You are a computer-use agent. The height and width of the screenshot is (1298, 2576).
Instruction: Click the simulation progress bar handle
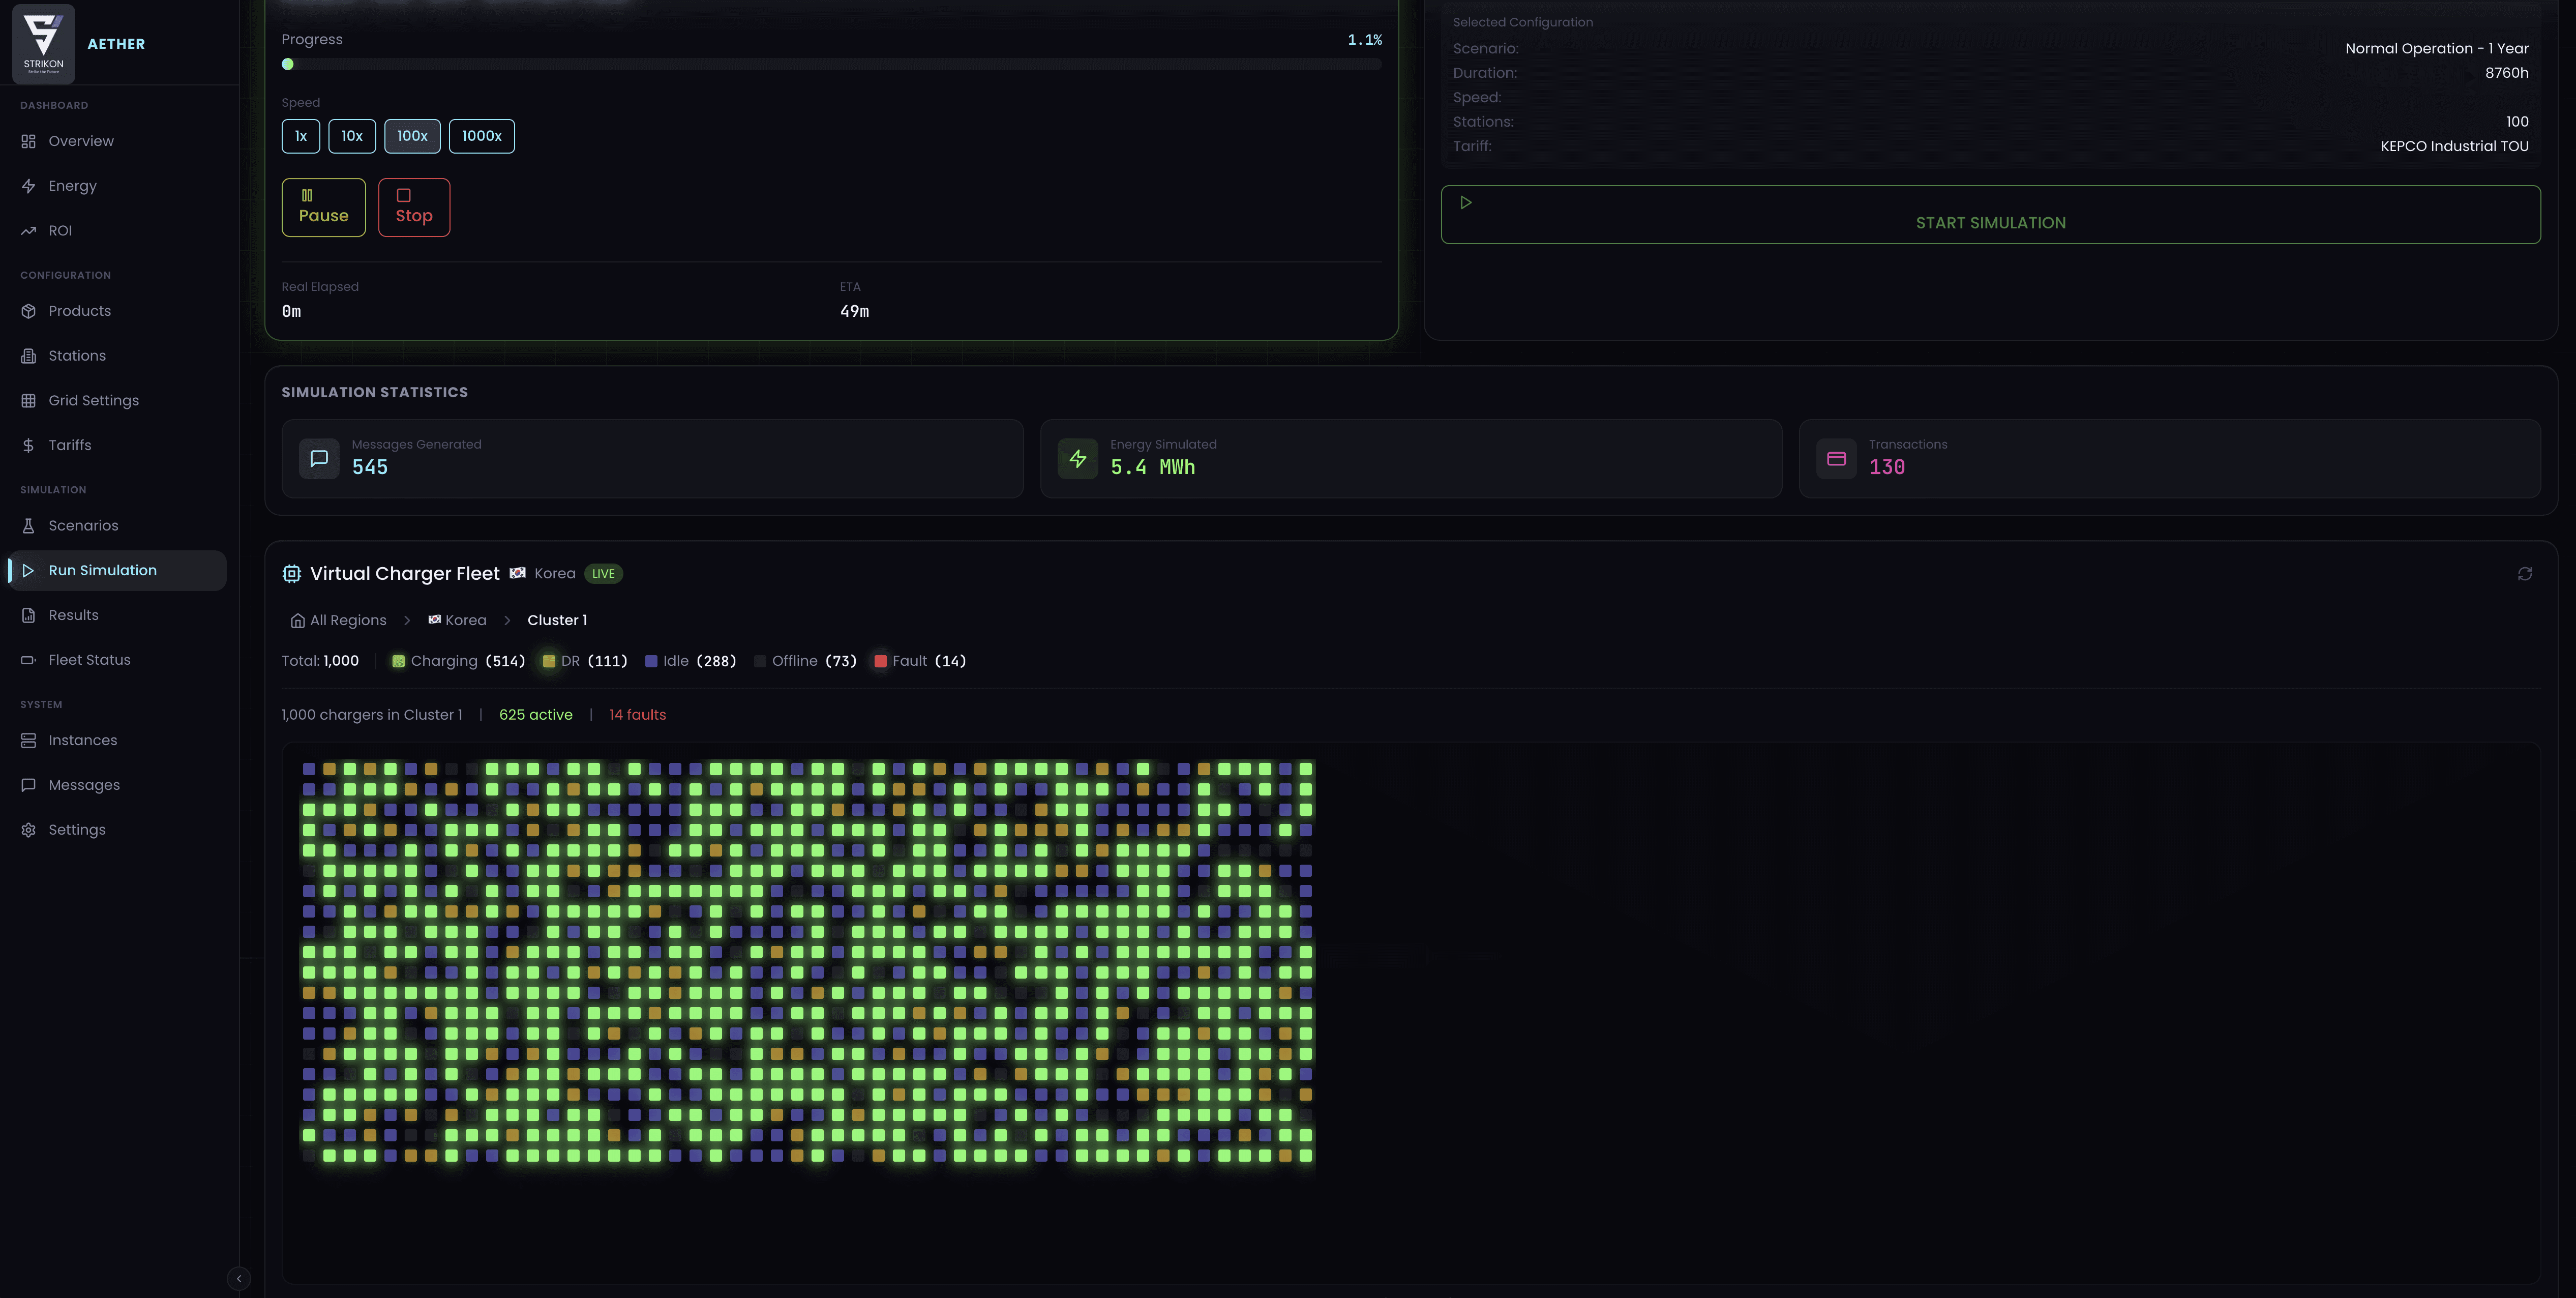(x=288, y=64)
